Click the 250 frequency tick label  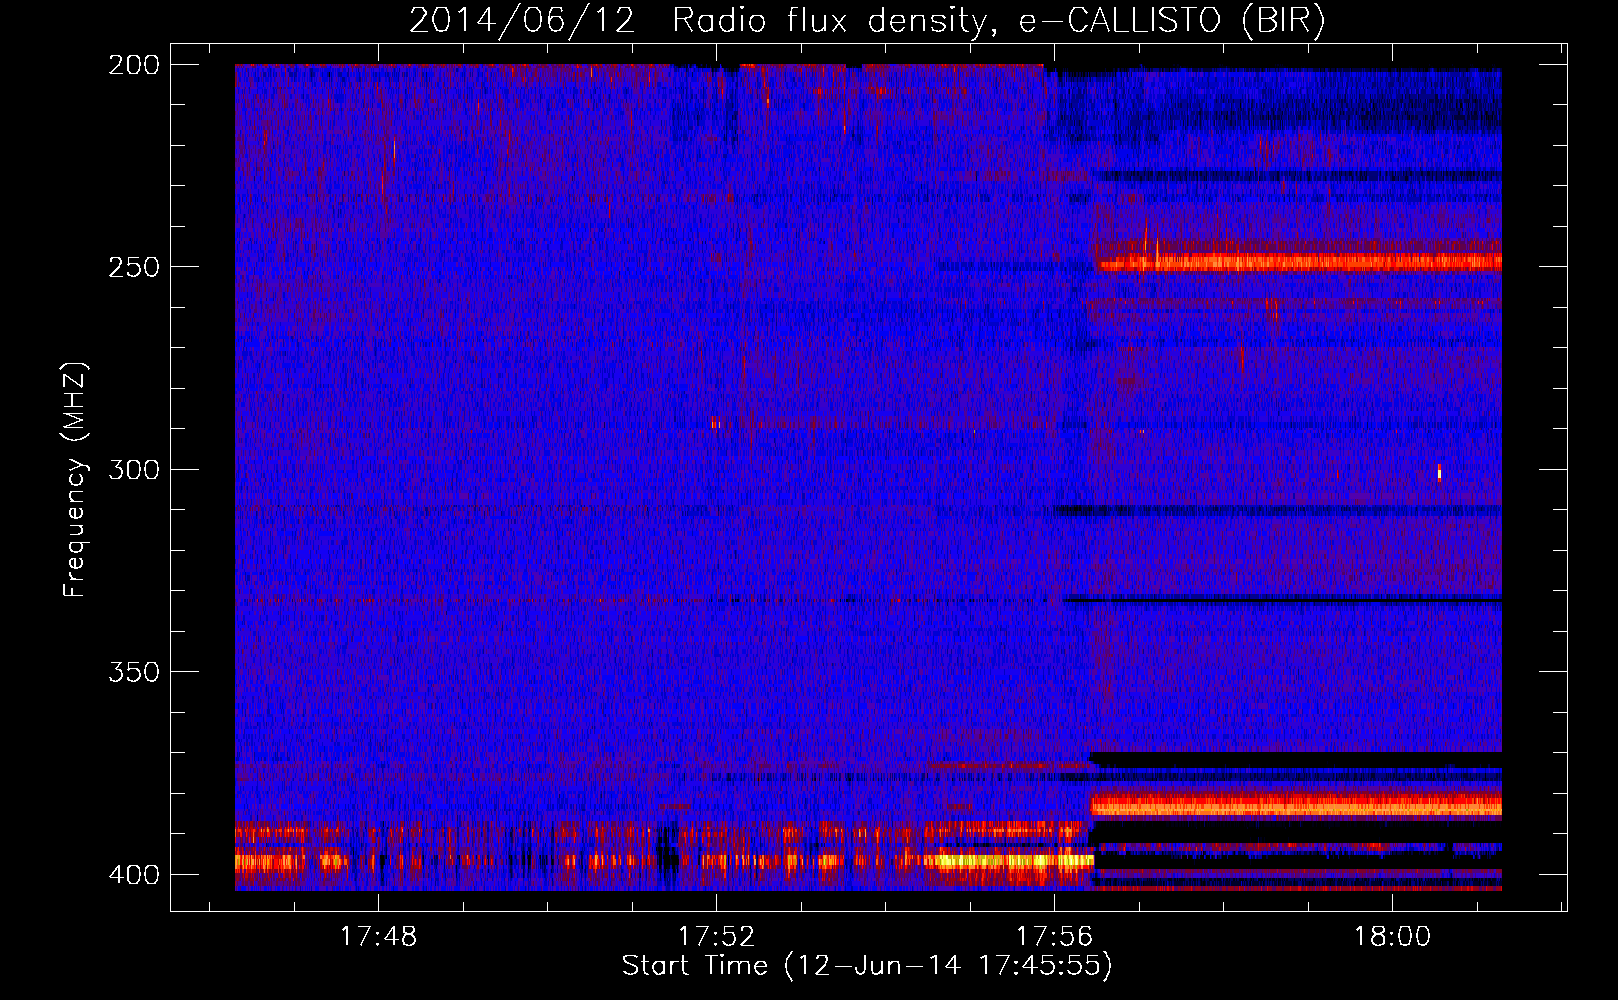click(133, 267)
